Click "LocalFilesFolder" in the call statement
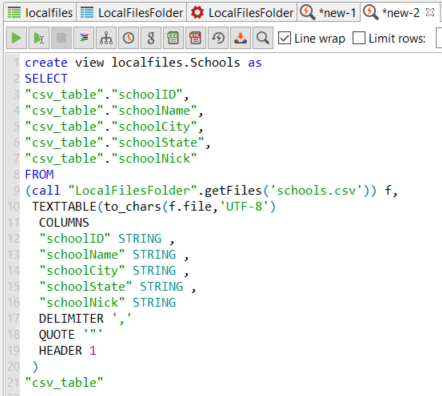This screenshot has width=442, height=396. 133,191
